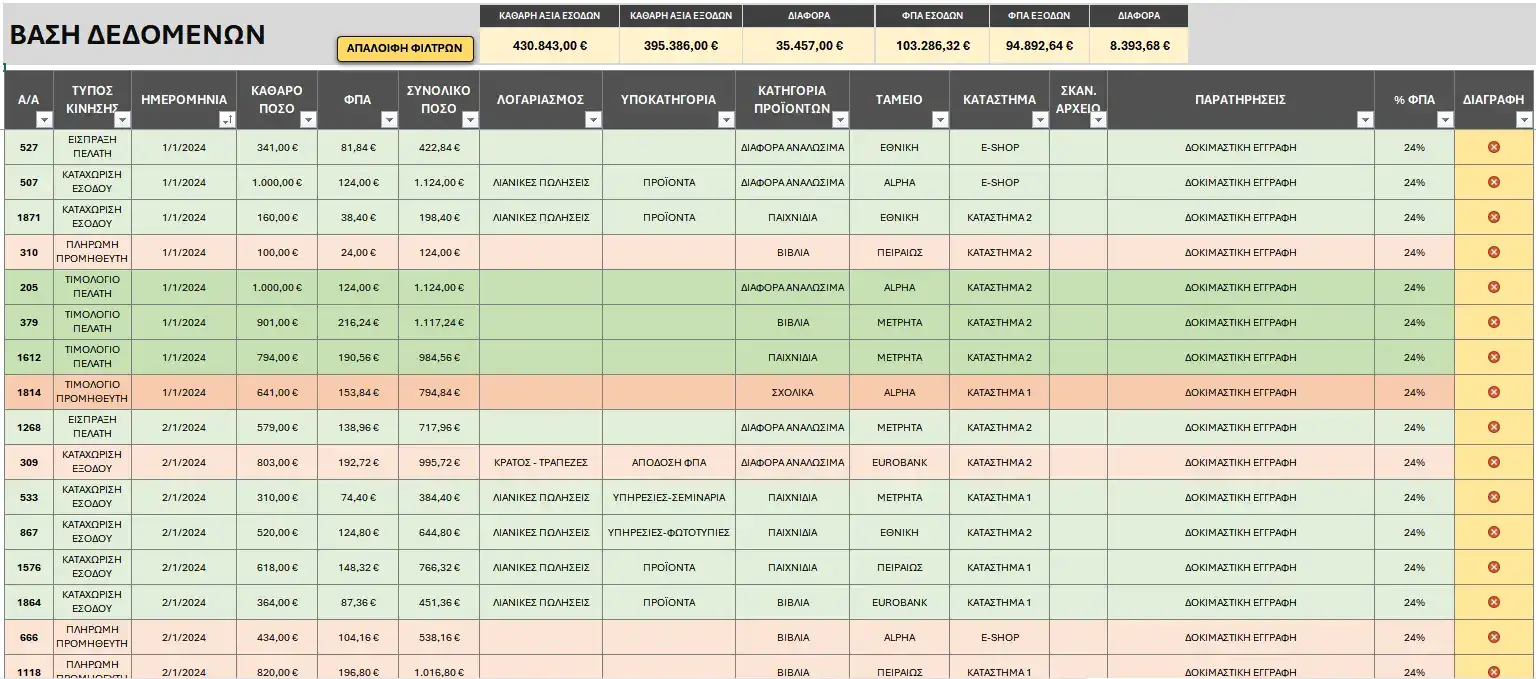Viewport: 1536px width, 679px height.
Task: Click the red X icon on row 205
Action: 1494,288
